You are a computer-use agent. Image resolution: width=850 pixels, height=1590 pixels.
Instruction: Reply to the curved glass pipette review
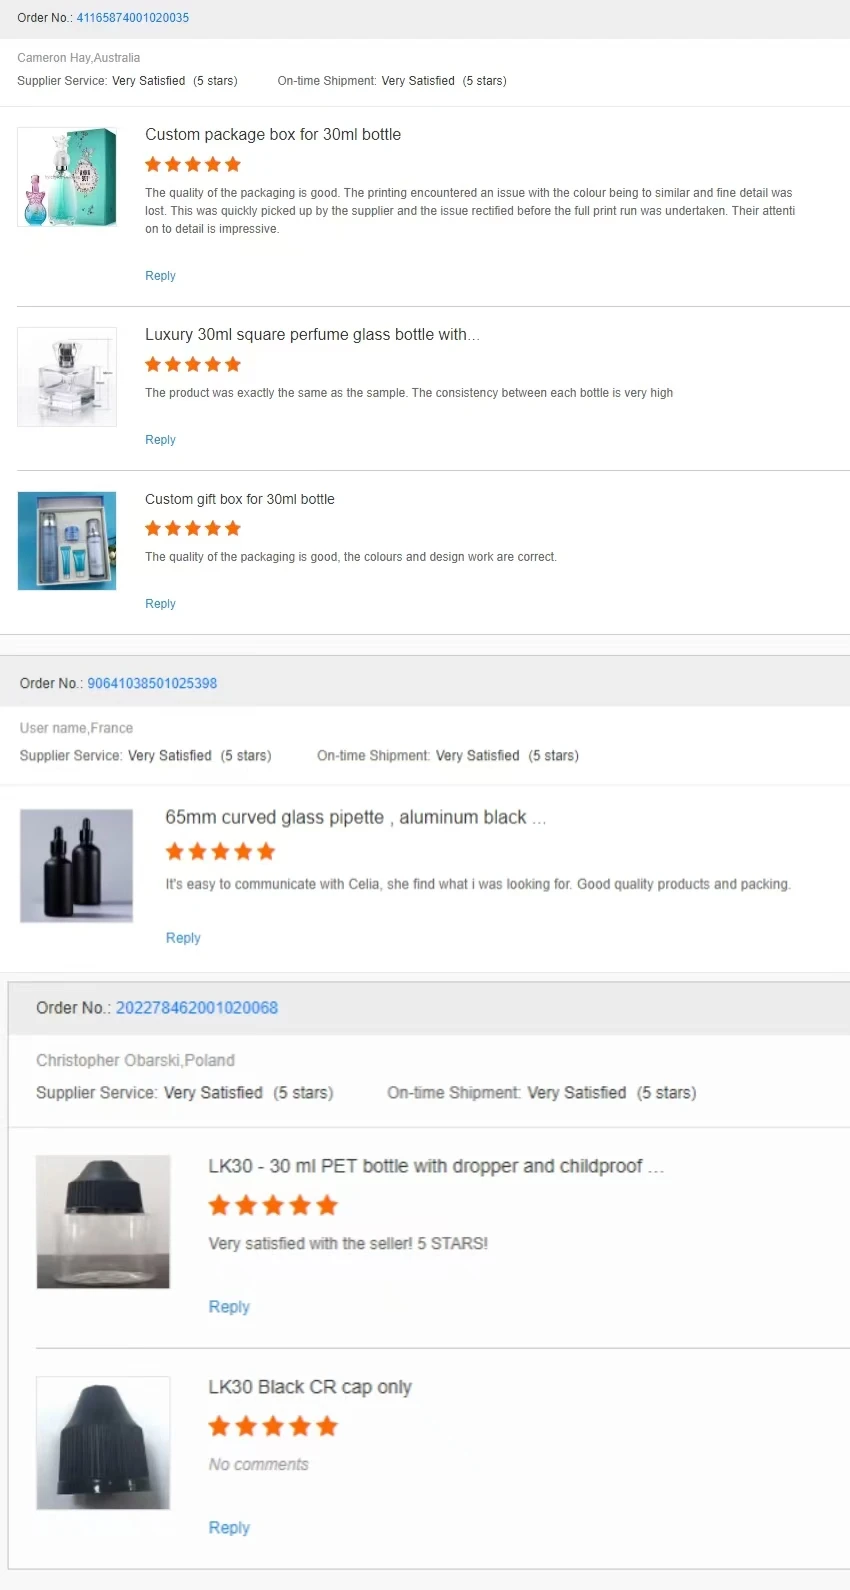[x=183, y=938]
